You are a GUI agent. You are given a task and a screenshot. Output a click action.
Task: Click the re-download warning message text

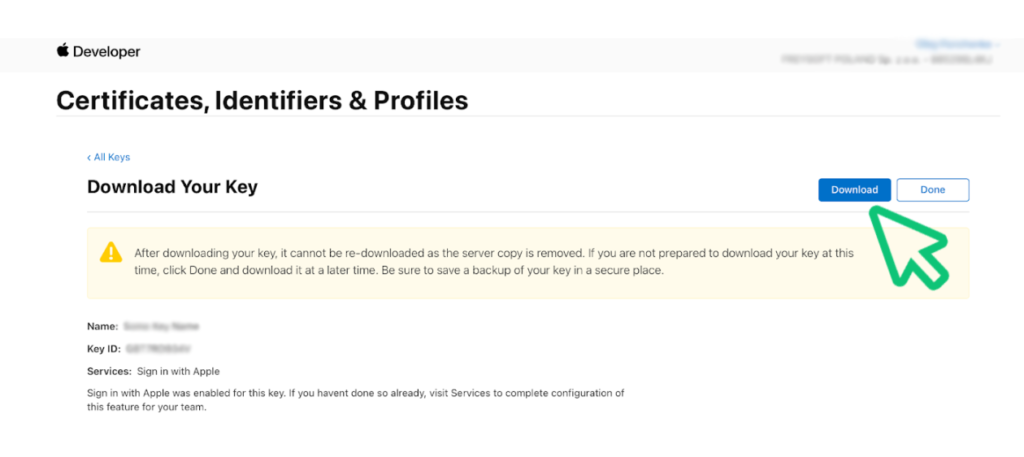[x=493, y=262]
